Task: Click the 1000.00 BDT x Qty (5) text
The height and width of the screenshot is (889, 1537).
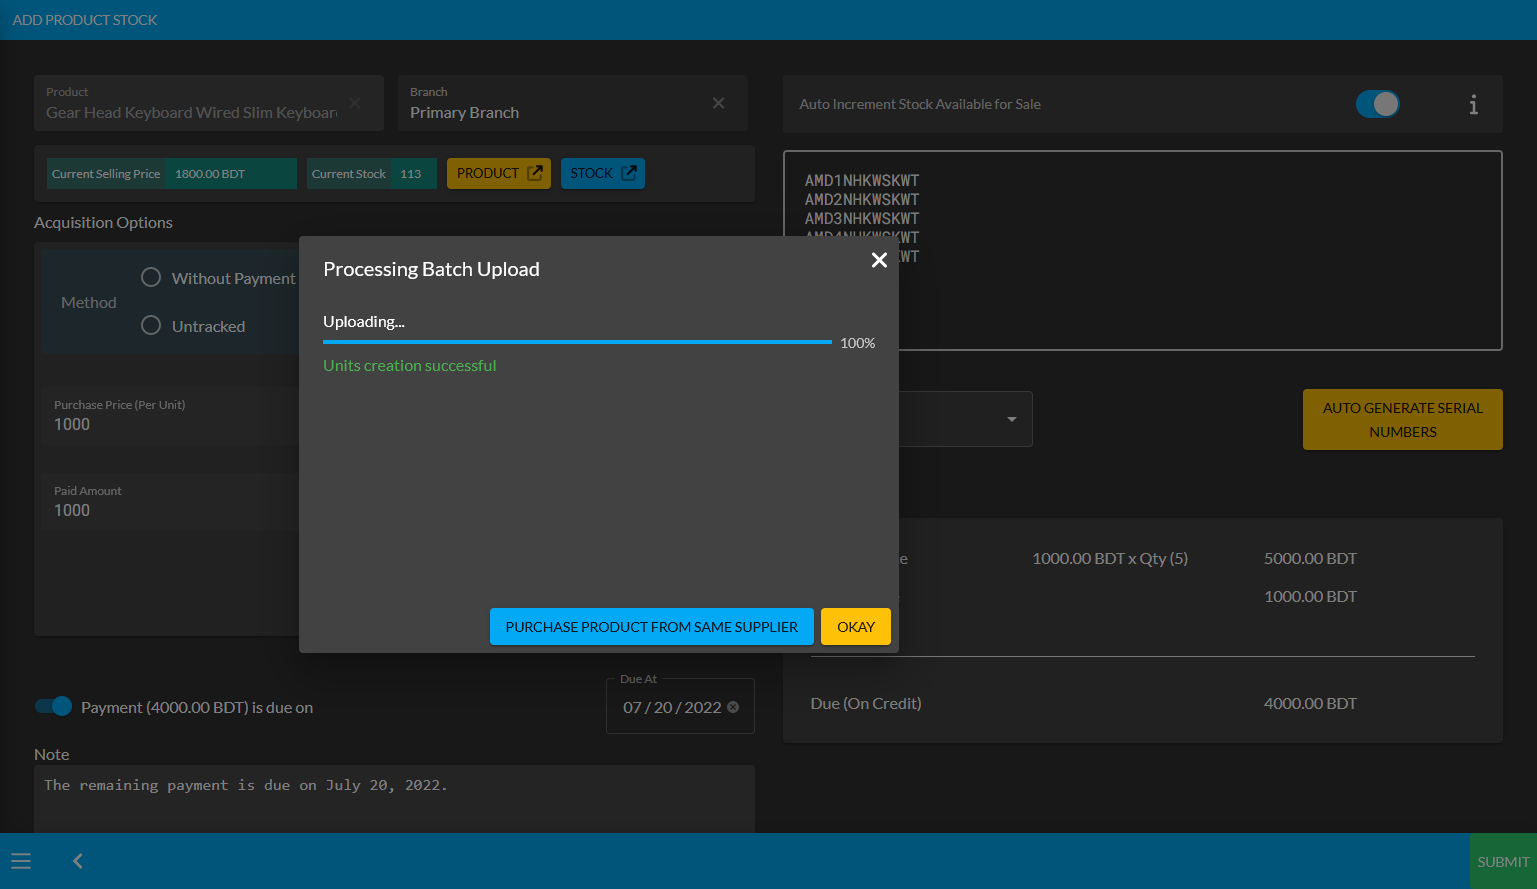Action: coord(1110,559)
